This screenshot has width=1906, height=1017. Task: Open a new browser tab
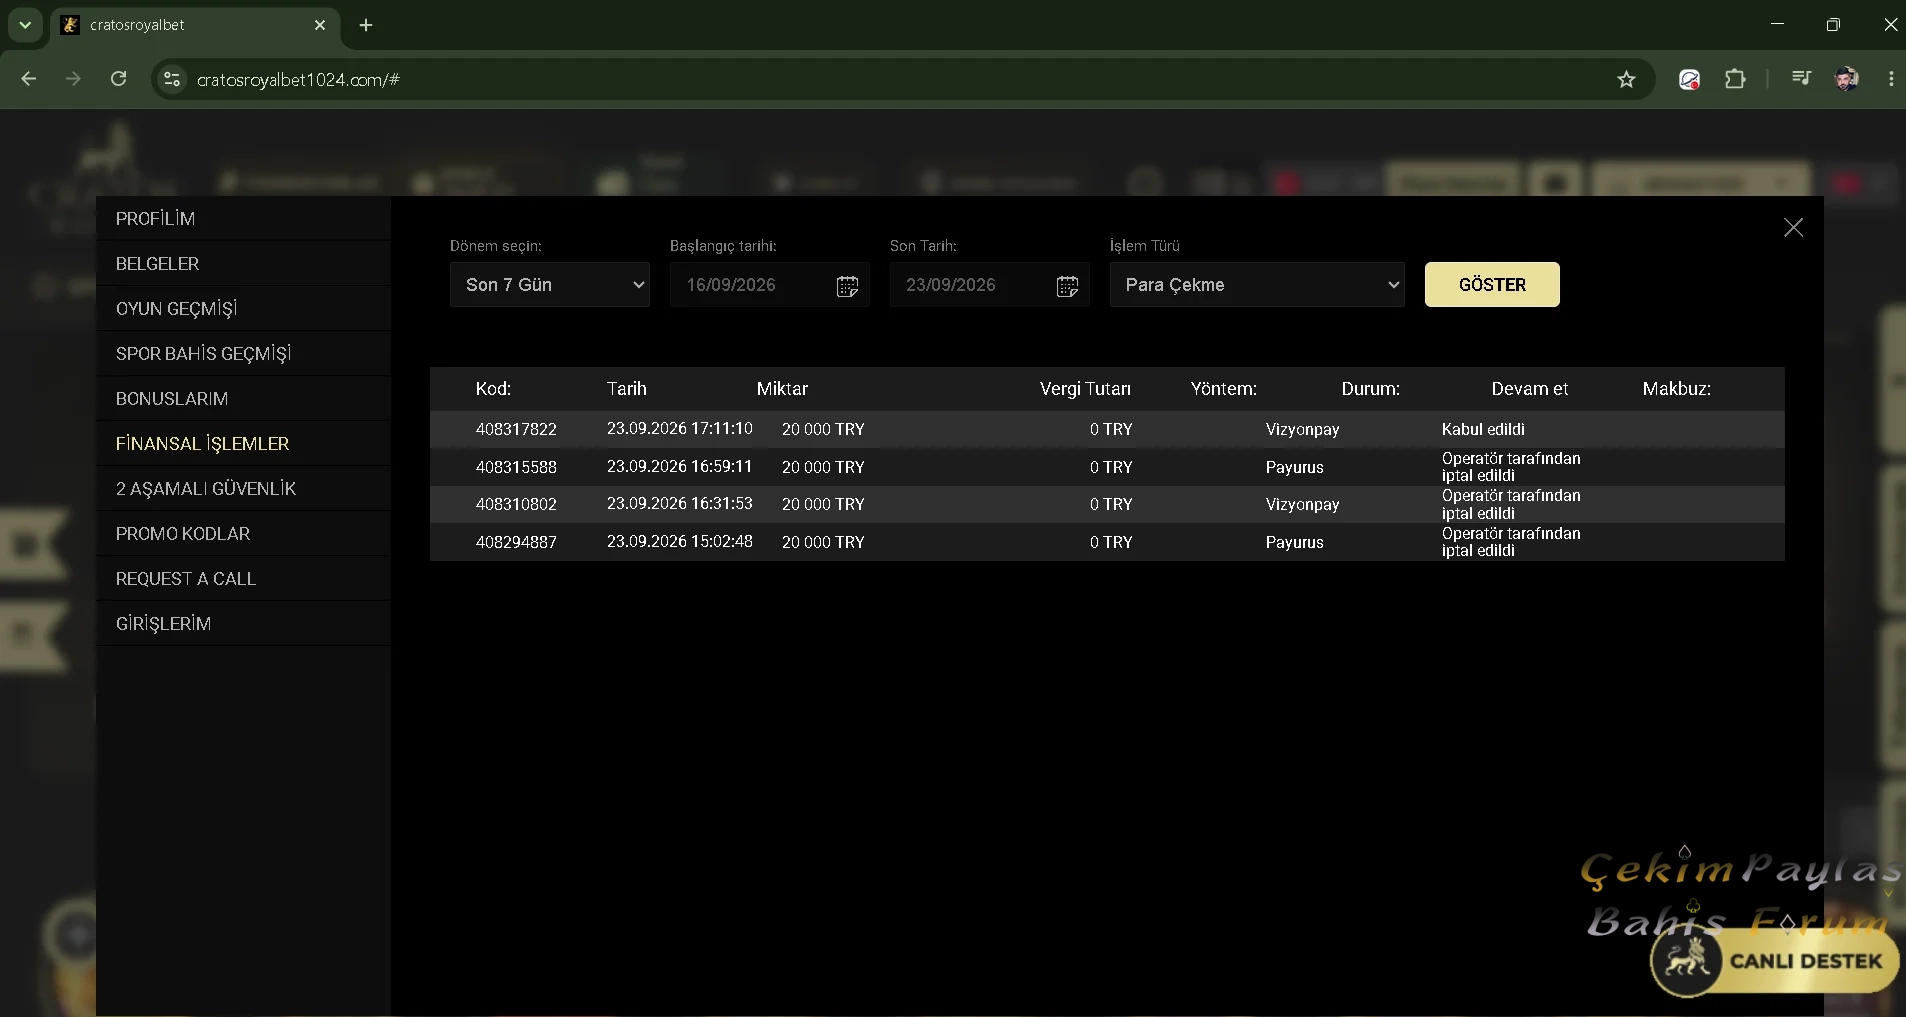pyautogui.click(x=366, y=25)
